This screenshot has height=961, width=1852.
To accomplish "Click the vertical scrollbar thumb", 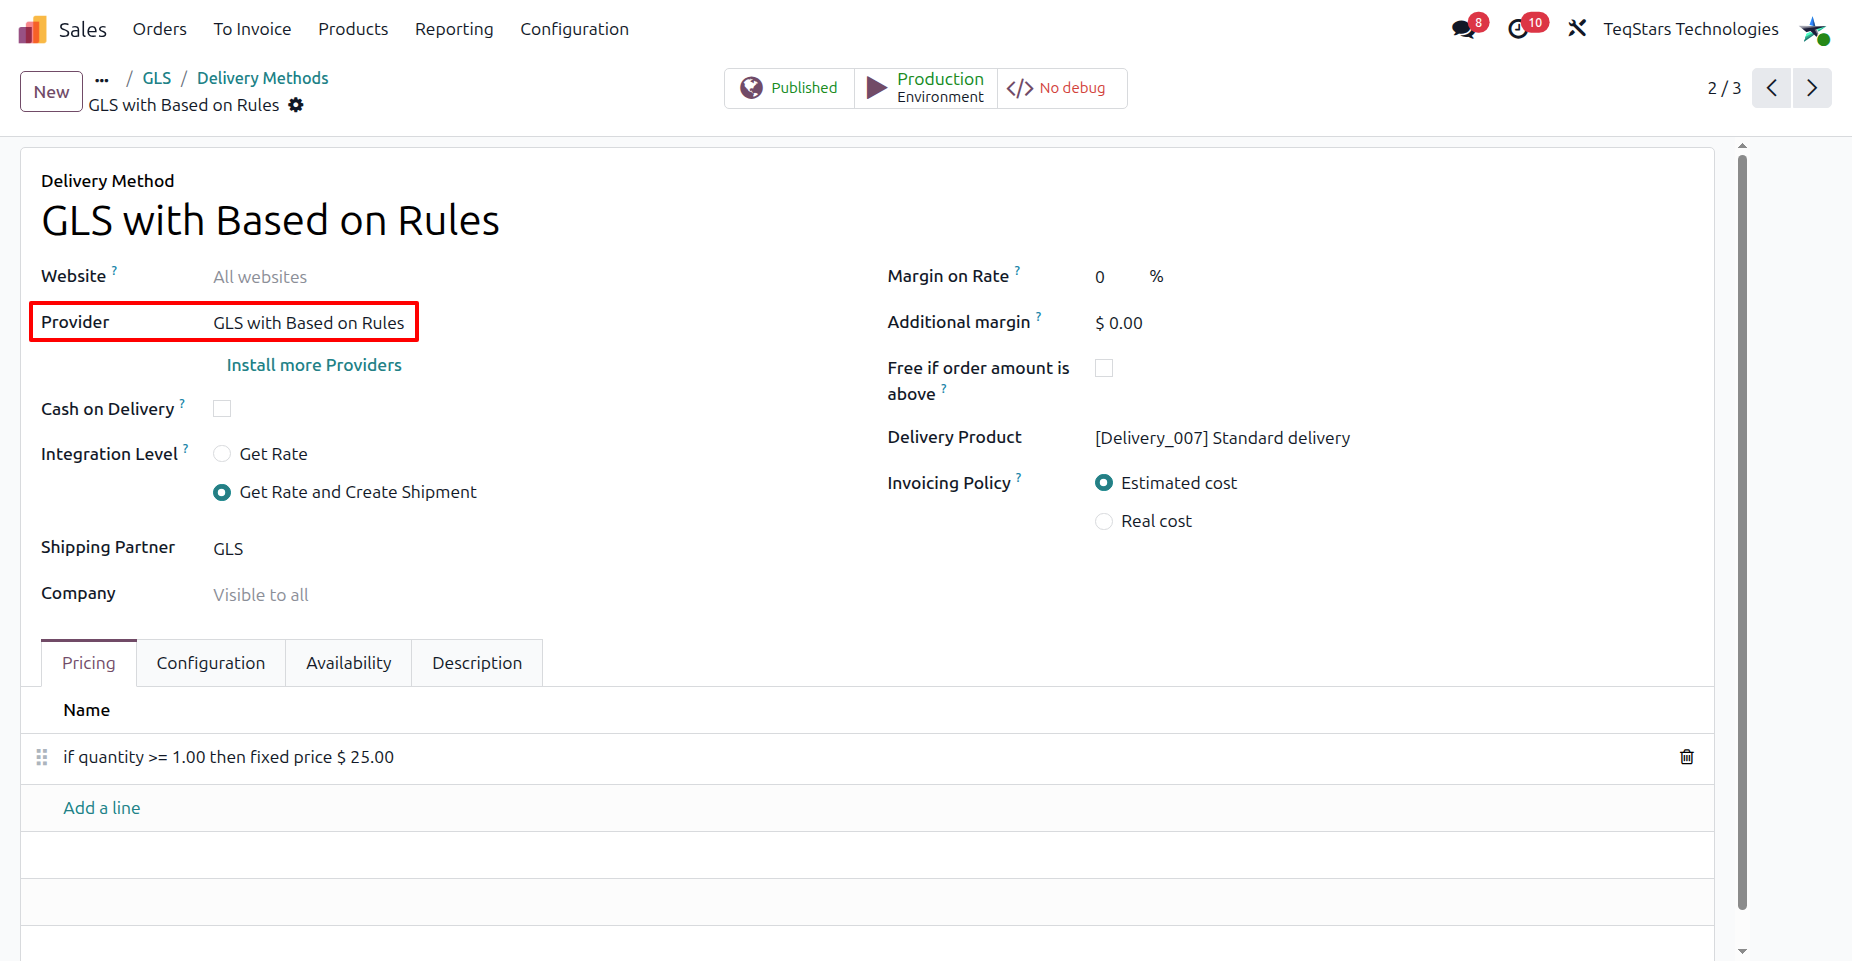I will 1742,532.
